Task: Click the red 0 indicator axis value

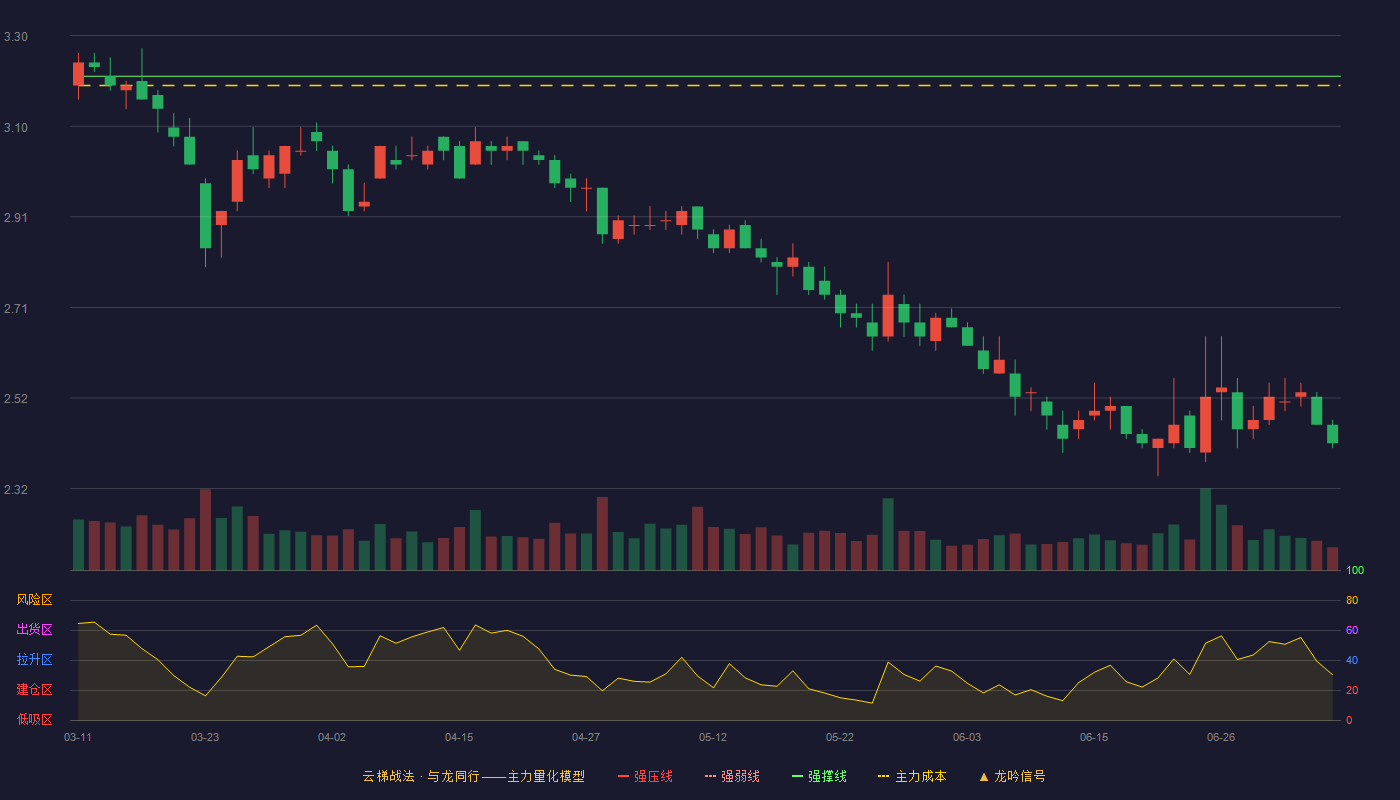Action: point(1349,720)
